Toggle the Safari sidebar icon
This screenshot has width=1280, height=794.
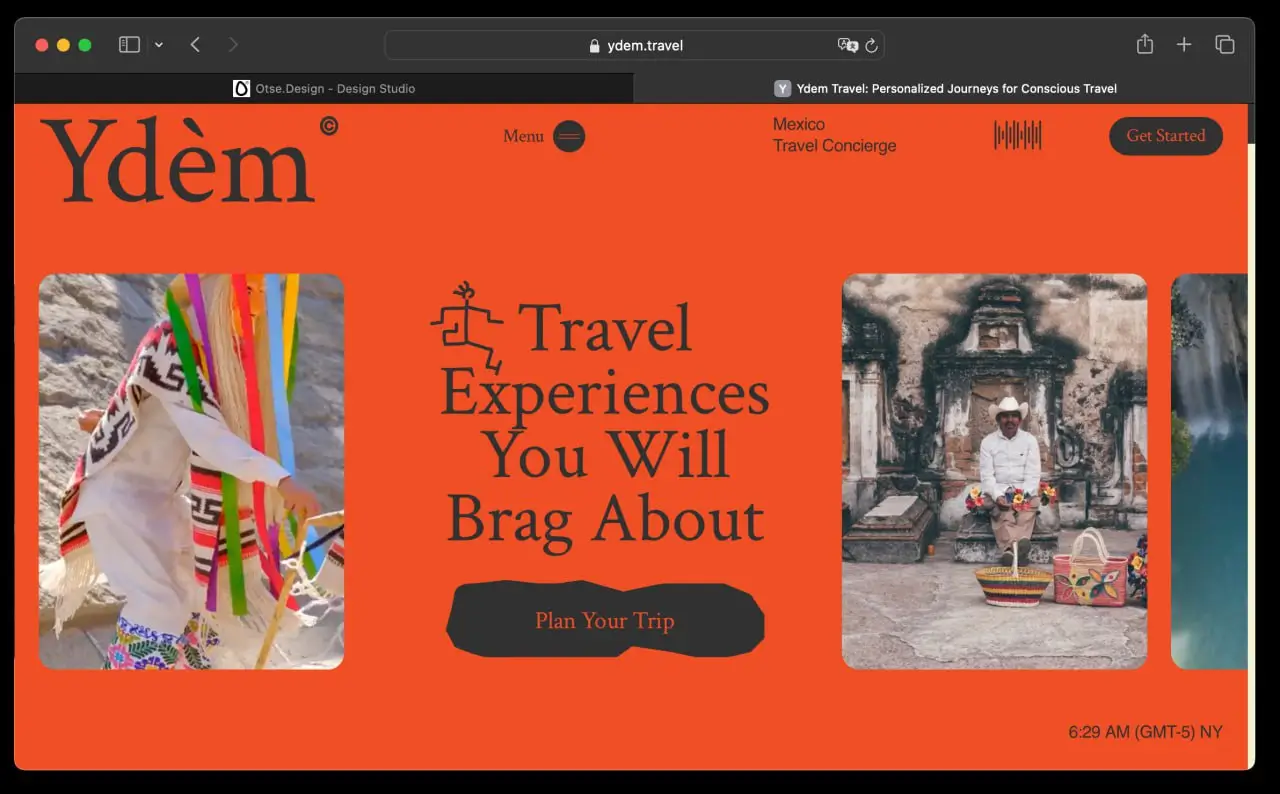(x=129, y=45)
